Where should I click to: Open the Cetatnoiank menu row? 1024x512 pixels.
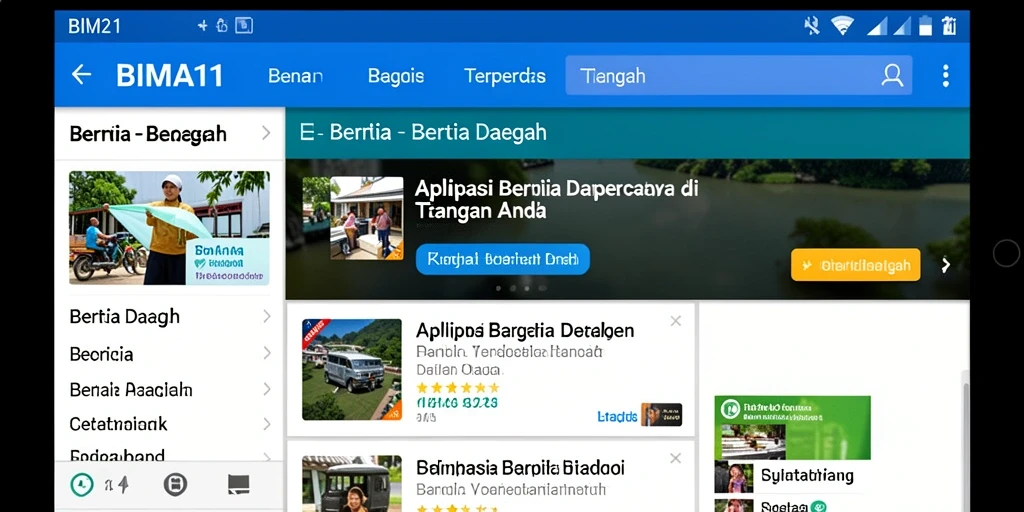coord(169,424)
